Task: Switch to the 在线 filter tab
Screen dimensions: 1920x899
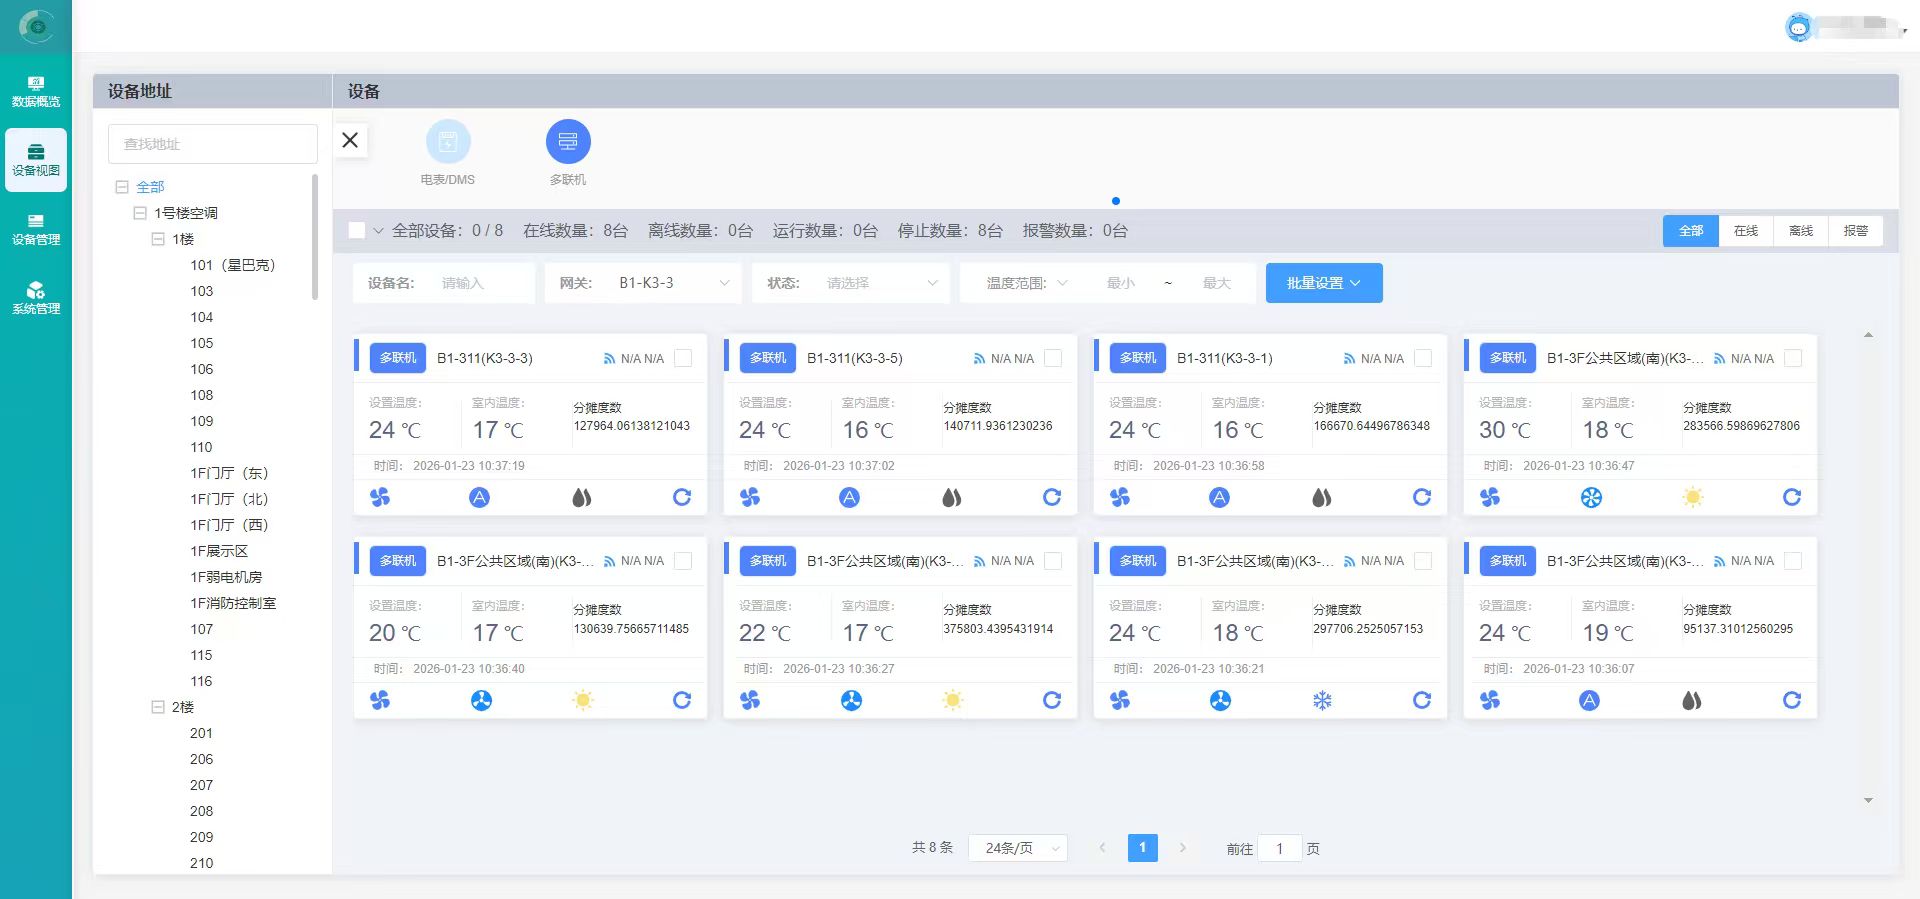Action: pyautogui.click(x=1746, y=231)
